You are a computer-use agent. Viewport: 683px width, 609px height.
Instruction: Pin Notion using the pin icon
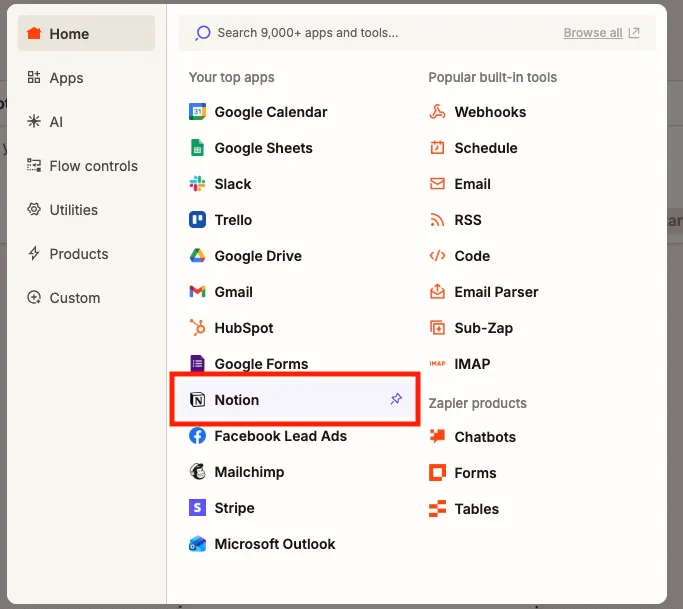(396, 399)
